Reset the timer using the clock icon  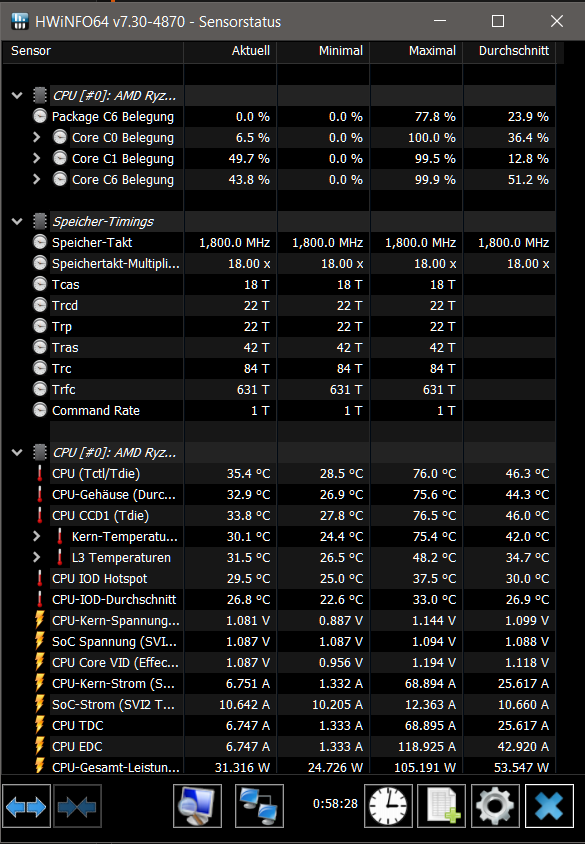[388, 806]
